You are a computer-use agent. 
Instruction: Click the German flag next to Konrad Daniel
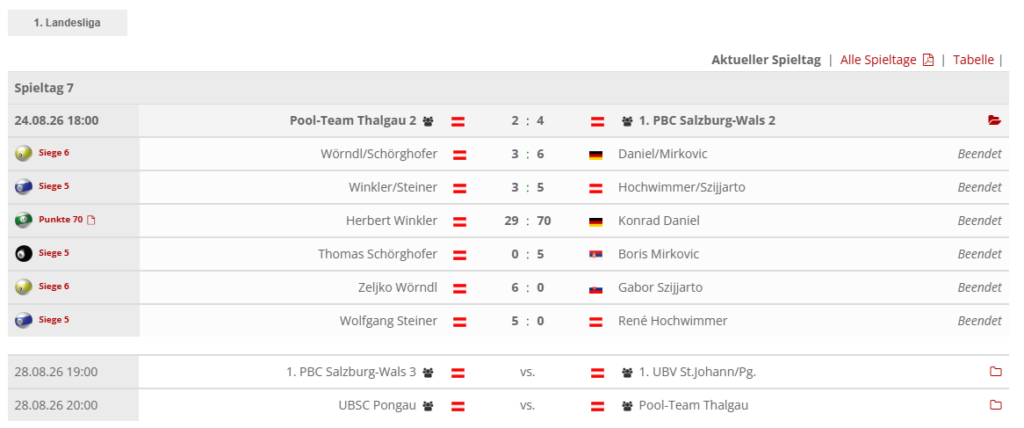pyautogui.click(x=596, y=222)
